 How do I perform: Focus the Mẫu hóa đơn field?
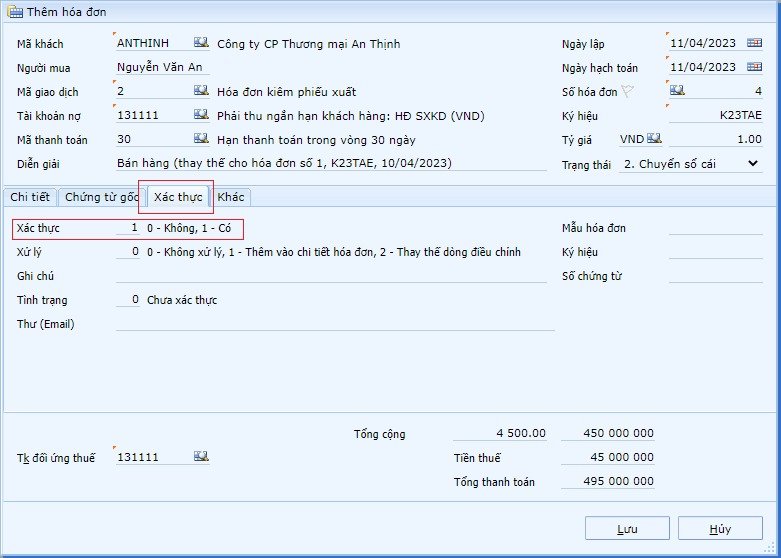716,228
